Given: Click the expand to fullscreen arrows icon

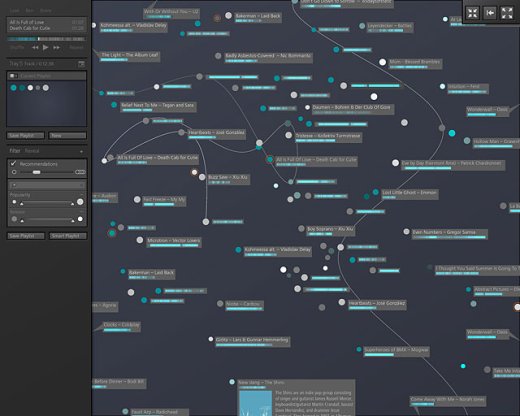Looking at the screenshot, I should pos(507,13).
